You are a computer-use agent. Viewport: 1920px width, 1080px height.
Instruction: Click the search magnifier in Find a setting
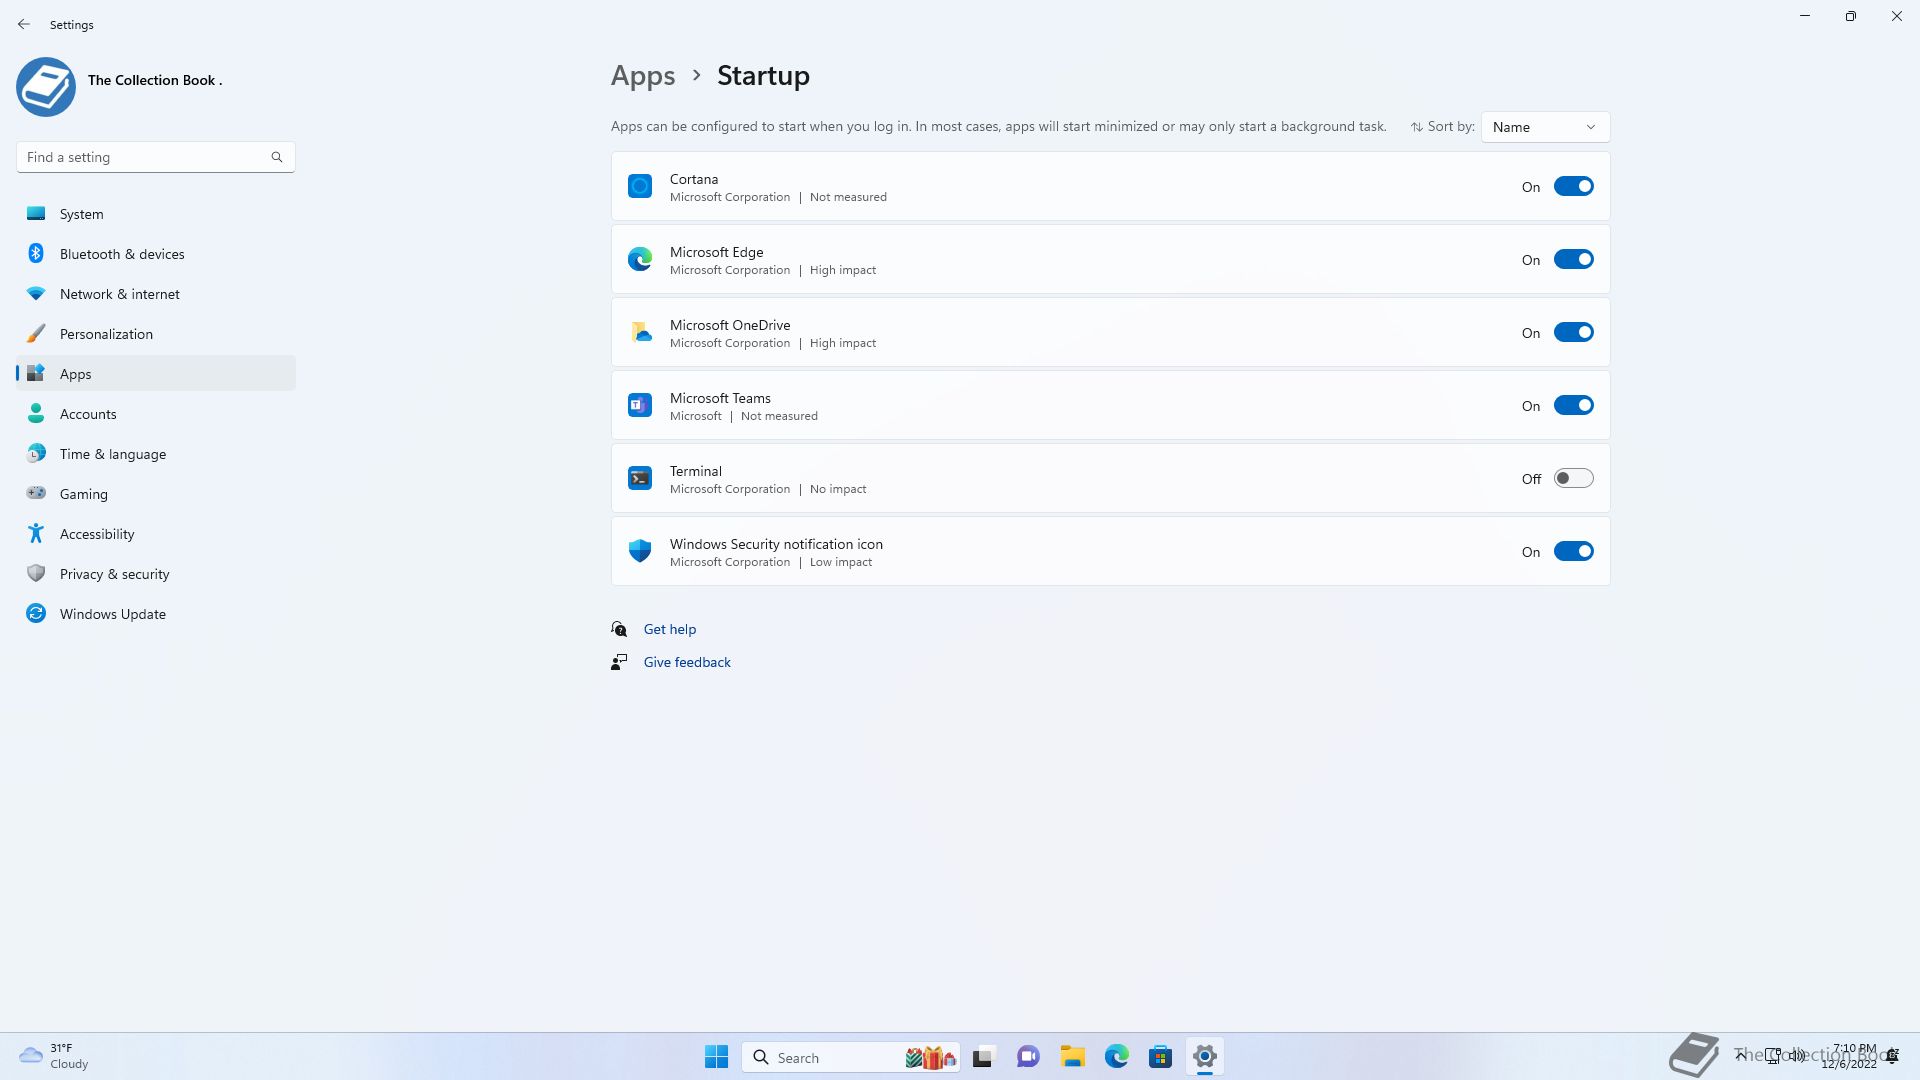(277, 157)
